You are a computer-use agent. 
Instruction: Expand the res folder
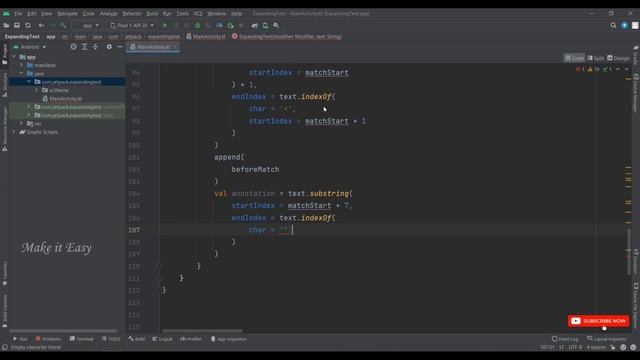tap(22, 123)
